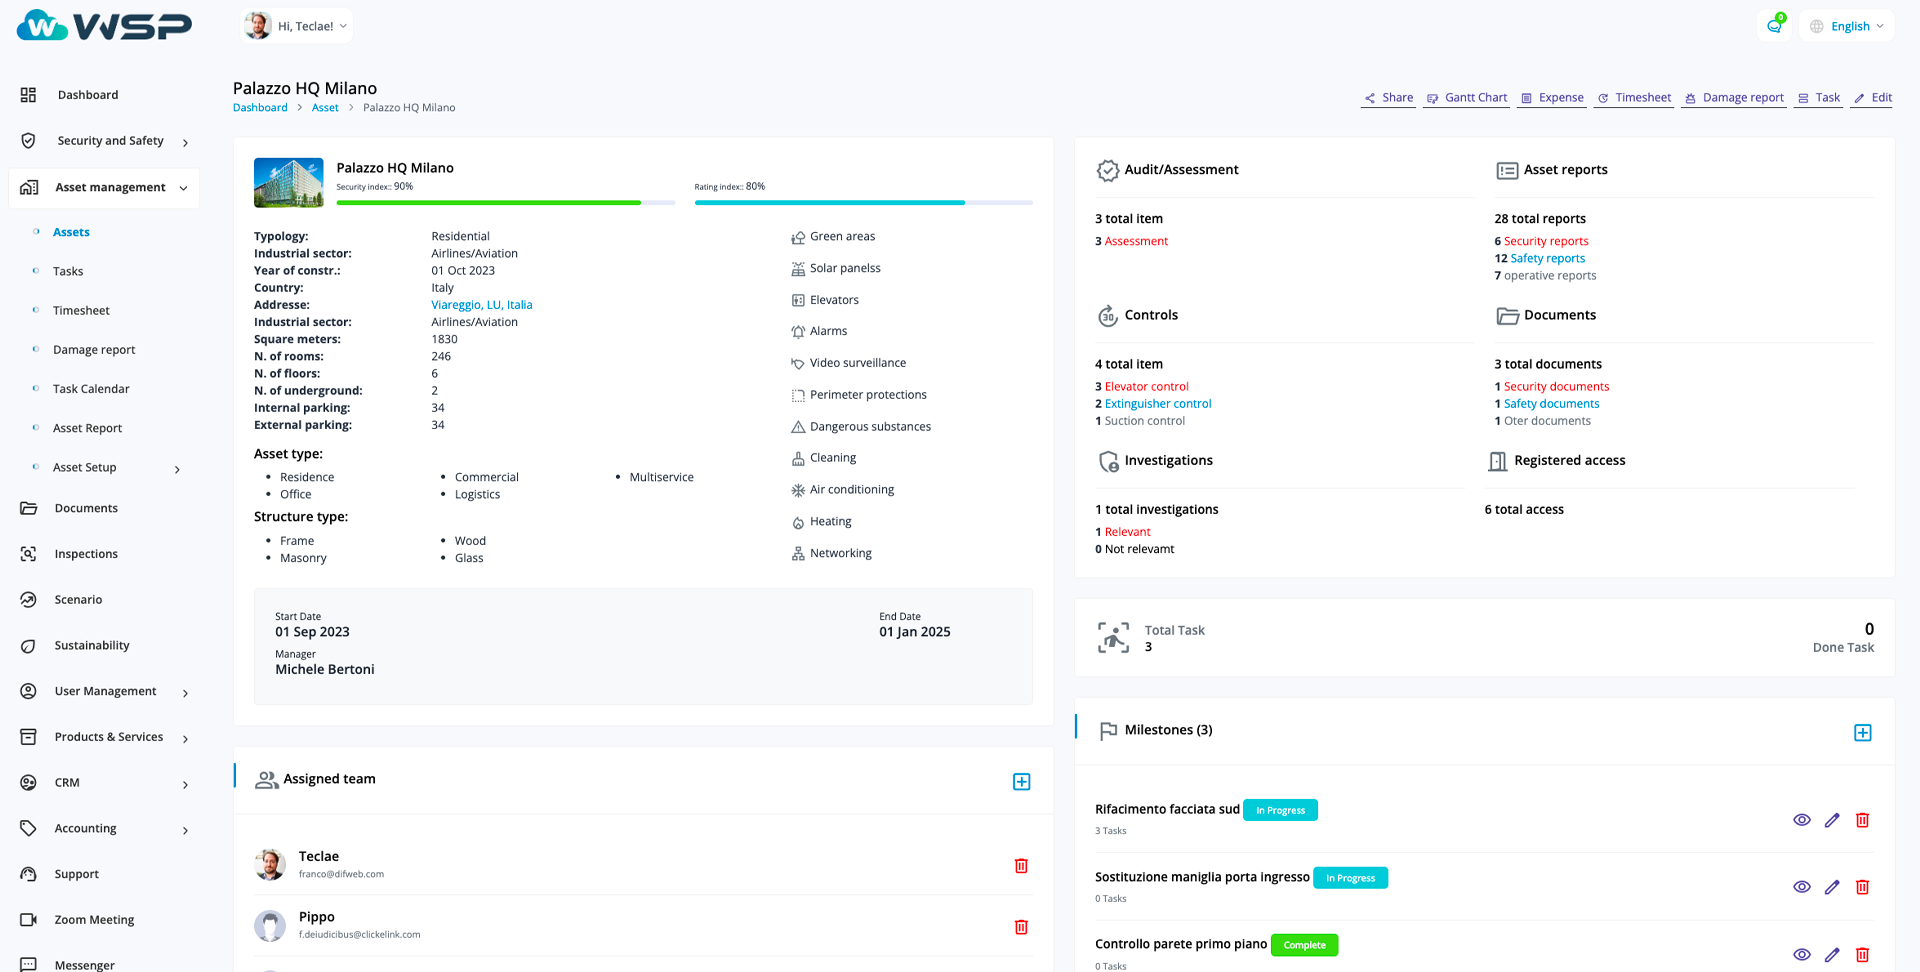This screenshot has height=972, width=1920.
Task: Open the Hi, Teclae! user menu
Action: (x=297, y=26)
